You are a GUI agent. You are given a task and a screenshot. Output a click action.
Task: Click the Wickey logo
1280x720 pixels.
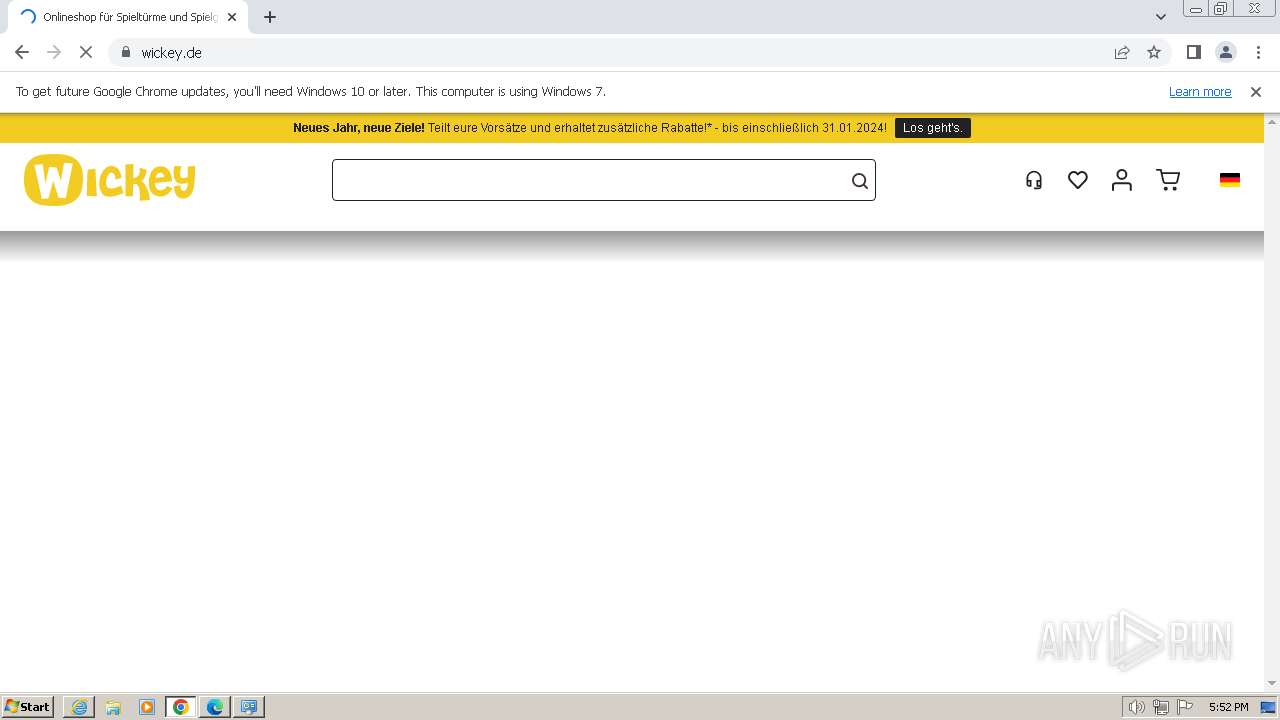tap(110, 180)
